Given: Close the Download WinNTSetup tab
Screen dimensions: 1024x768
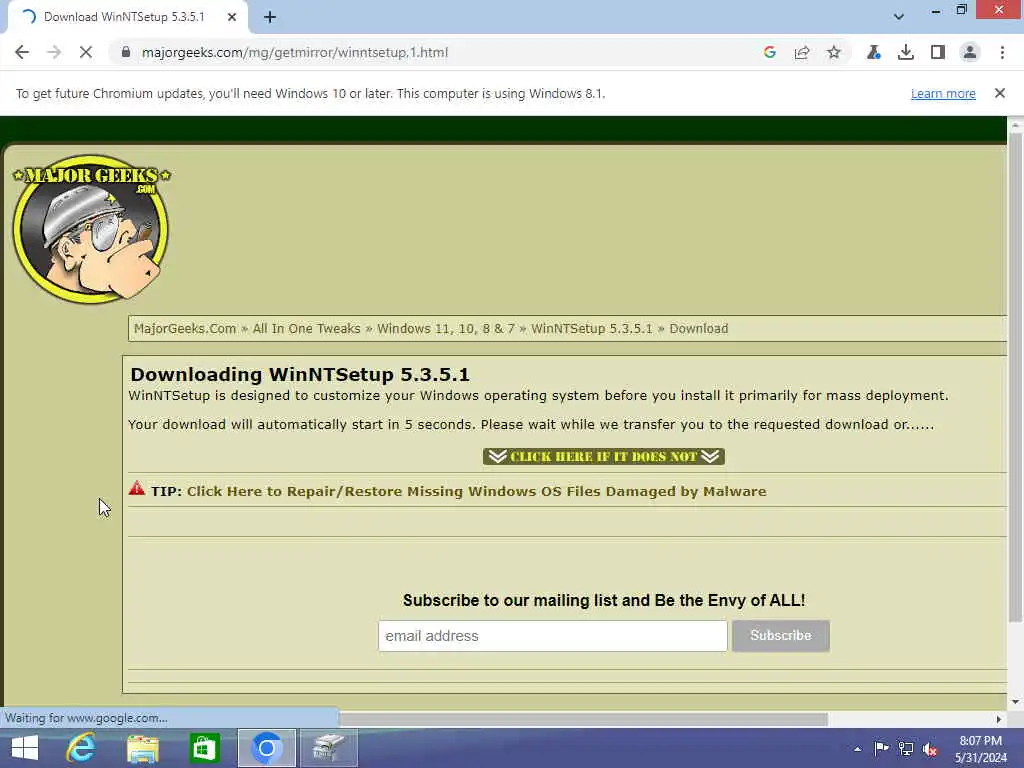Looking at the screenshot, I should click(232, 17).
